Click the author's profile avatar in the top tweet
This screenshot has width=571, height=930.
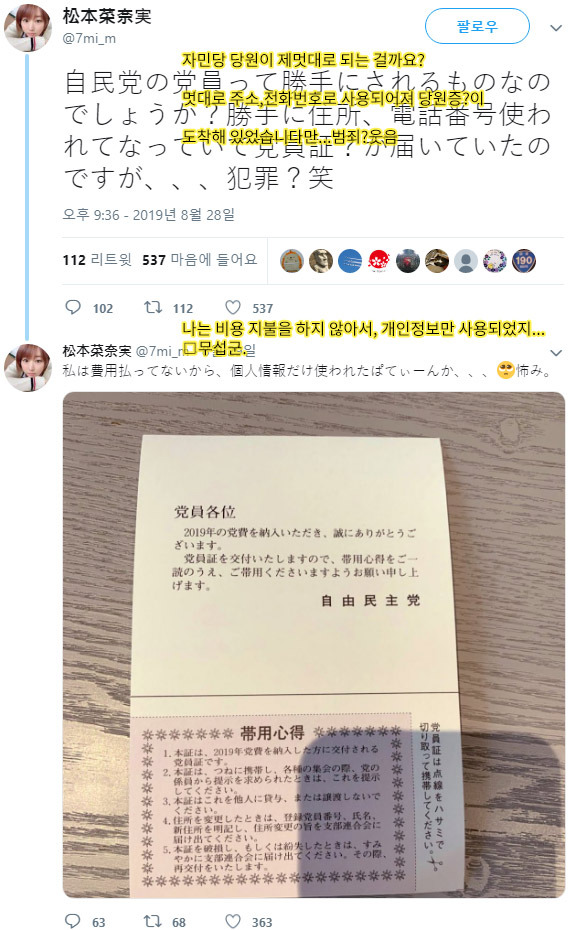28,27
